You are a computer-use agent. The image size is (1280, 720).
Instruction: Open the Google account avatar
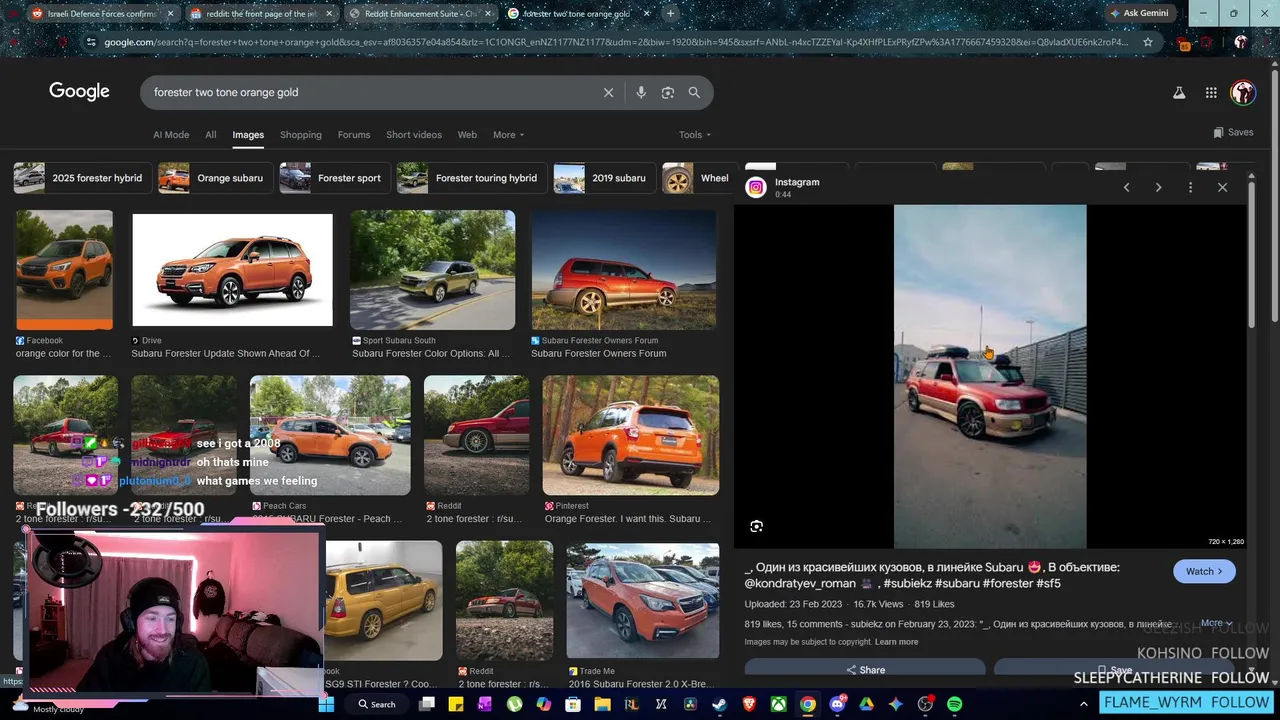(x=1243, y=93)
